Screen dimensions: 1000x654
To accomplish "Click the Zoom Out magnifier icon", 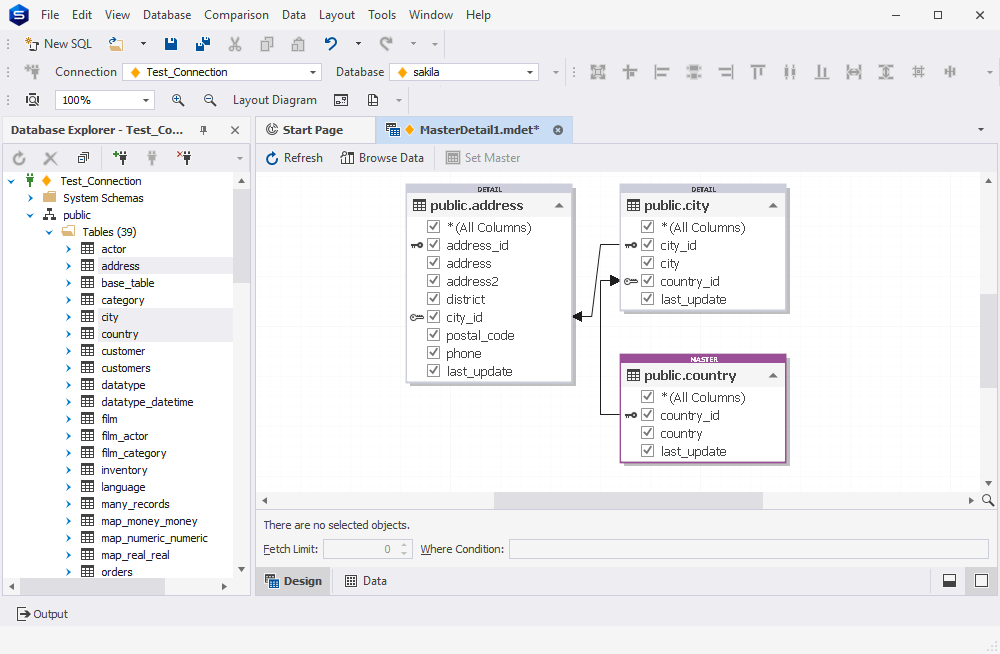I will [209, 100].
